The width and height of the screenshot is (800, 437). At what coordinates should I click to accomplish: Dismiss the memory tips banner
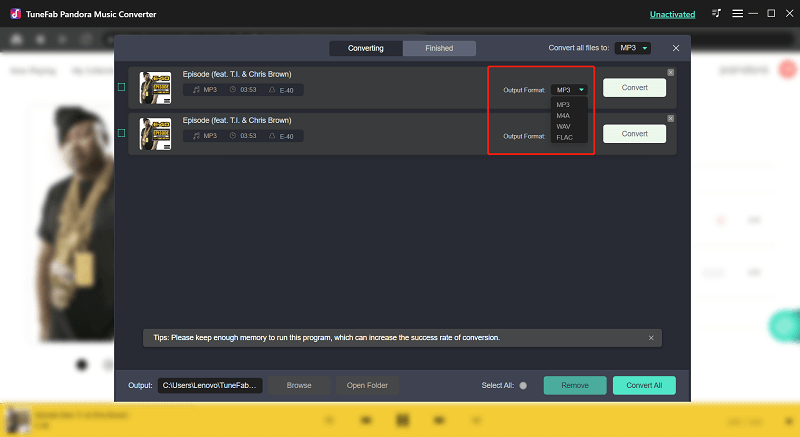pos(650,338)
